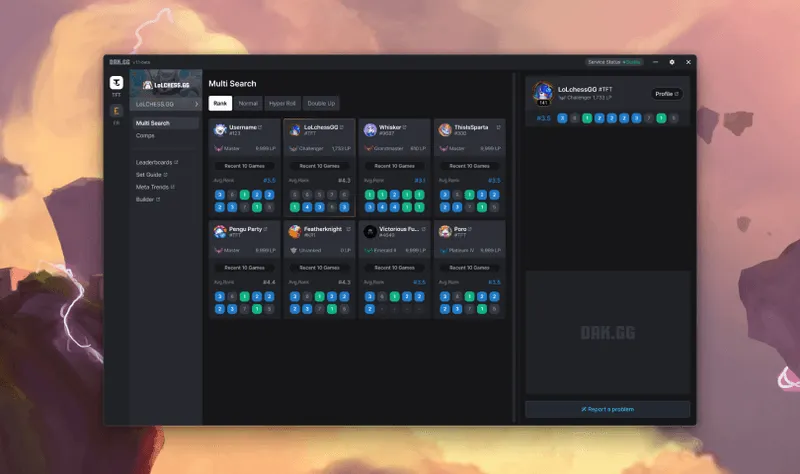Switch to the Double Up tab
Image resolution: width=800 pixels, height=474 pixels.
coord(321,103)
